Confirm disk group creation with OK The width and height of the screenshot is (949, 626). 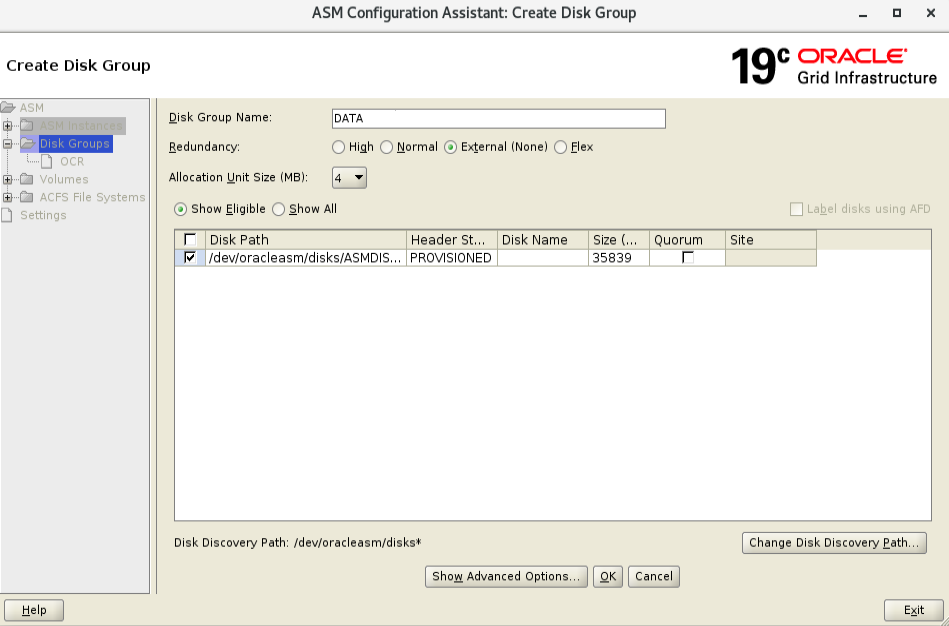[608, 576]
